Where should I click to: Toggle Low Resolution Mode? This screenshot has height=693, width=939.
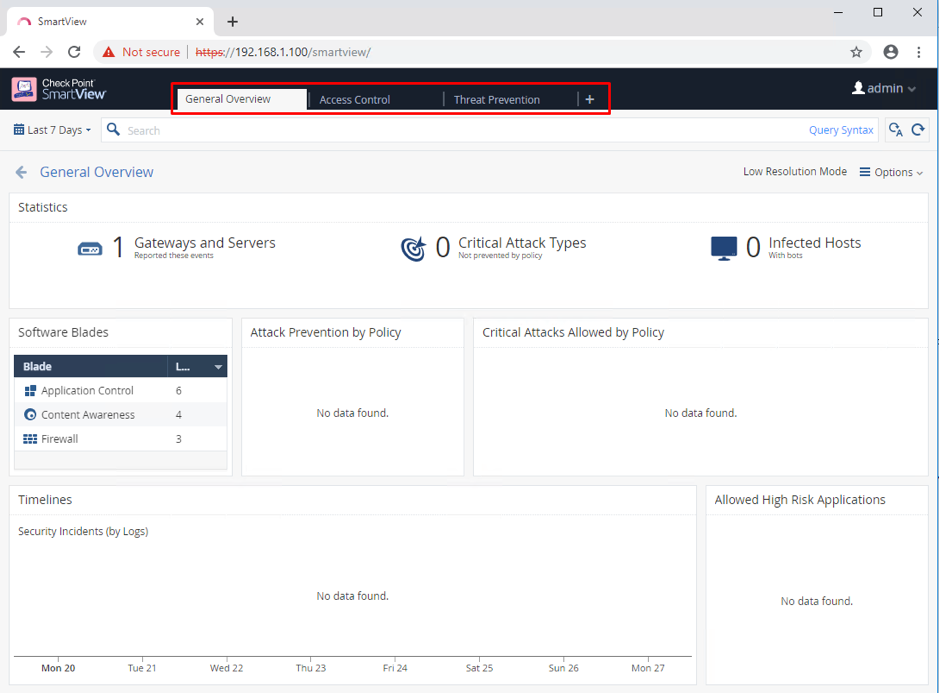pos(795,172)
